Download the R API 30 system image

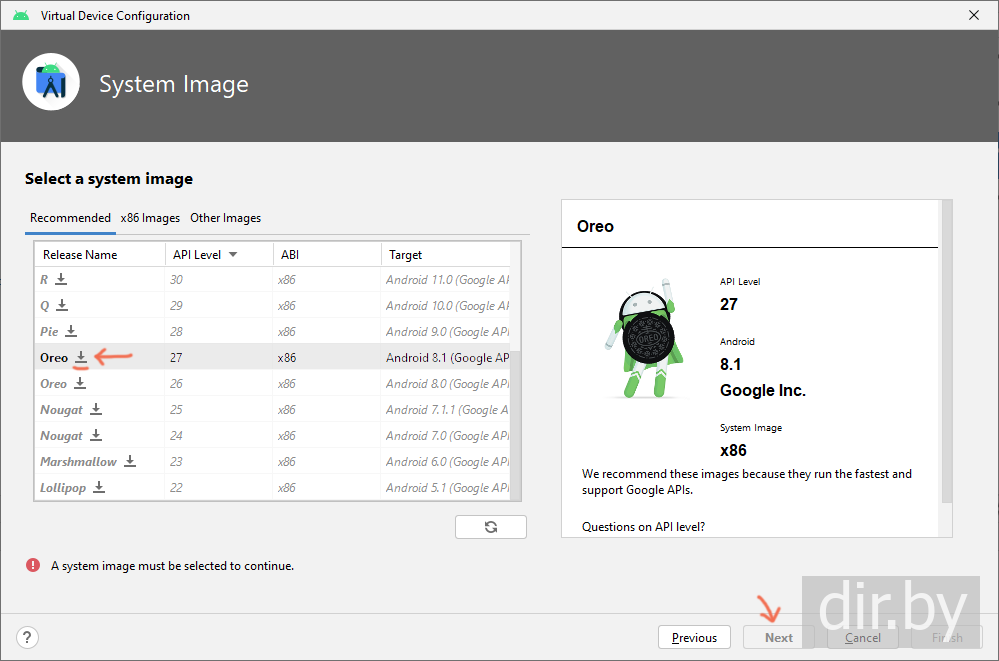[x=61, y=279]
